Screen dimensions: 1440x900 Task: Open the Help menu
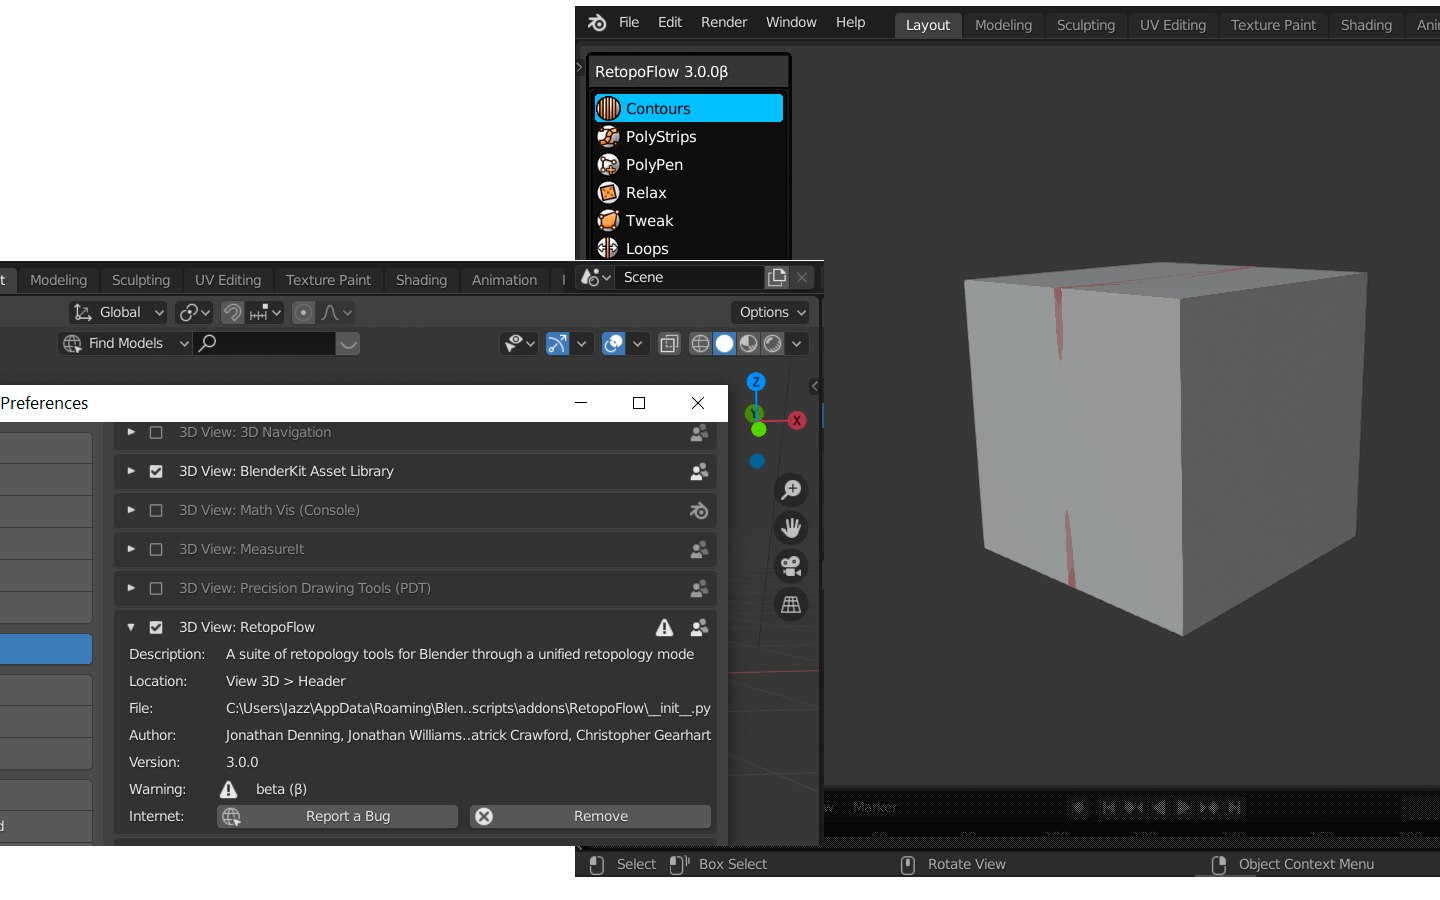pyautogui.click(x=851, y=22)
